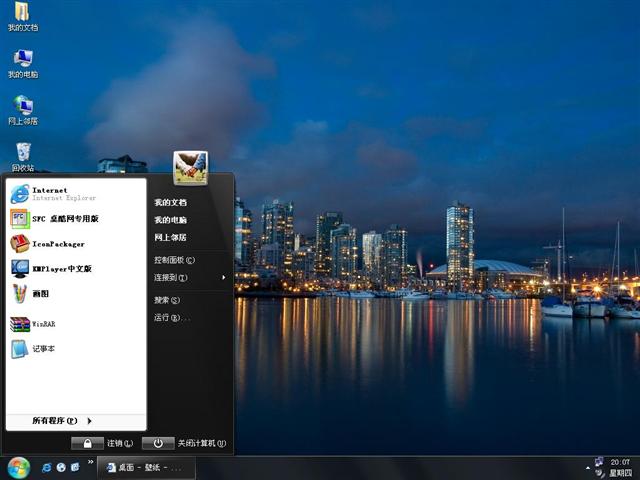The width and height of the screenshot is (640, 480).
Task: Launch Internet Explorer from the Start menu
Action: (x=76, y=194)
